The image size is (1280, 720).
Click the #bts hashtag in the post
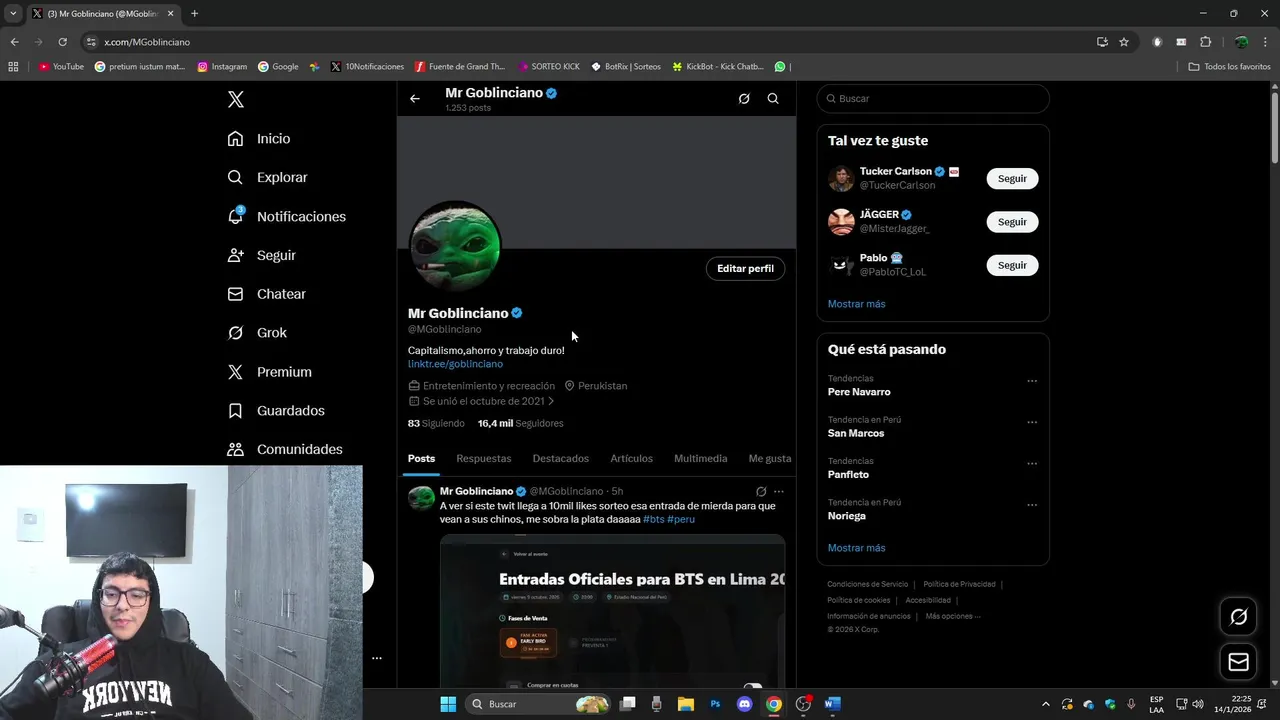point(653,519)
